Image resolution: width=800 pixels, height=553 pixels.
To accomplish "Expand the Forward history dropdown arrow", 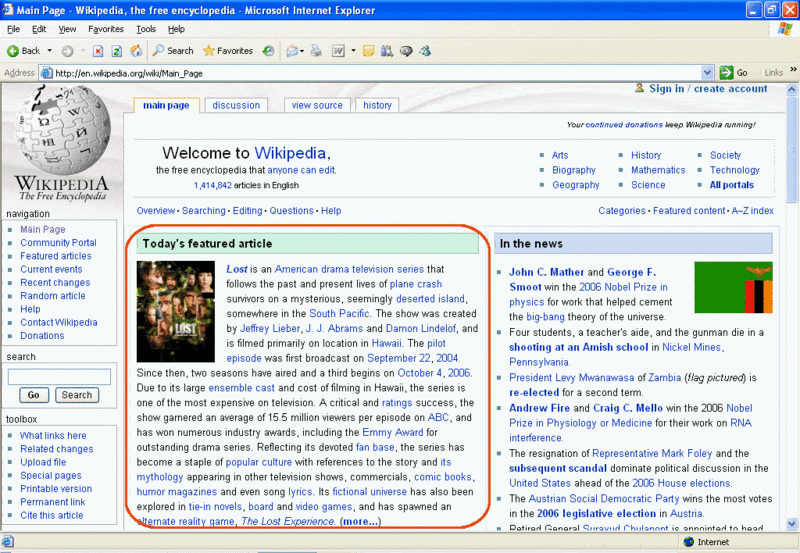I will pyautogui.click(x=83, y=51).
